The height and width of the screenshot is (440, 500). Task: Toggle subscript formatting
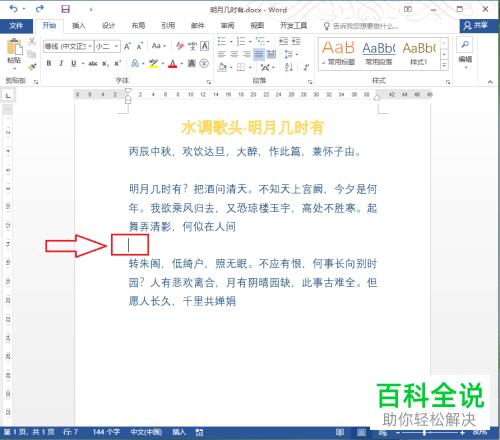coord(105,63)
